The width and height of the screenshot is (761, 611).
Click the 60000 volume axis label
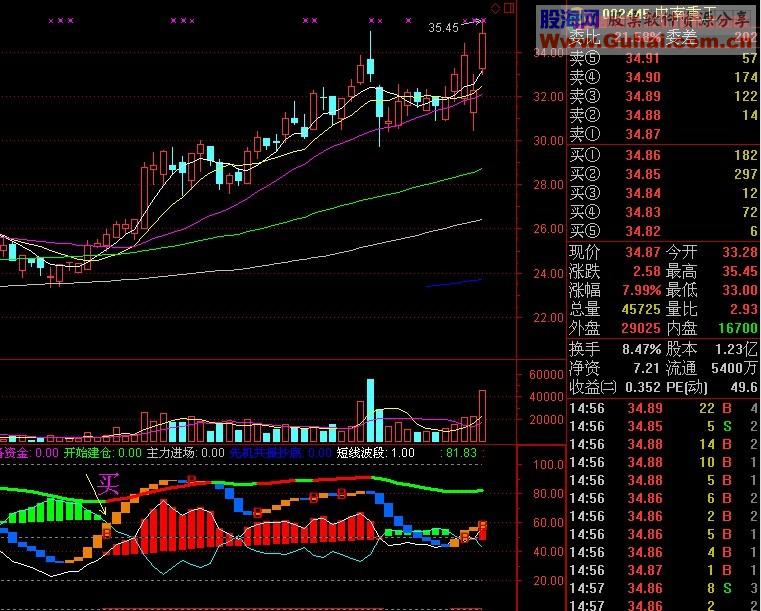tap(546, 375)
